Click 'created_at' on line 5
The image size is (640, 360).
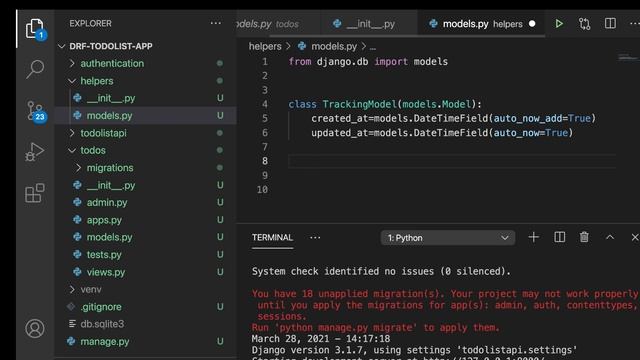click(340, 118)
